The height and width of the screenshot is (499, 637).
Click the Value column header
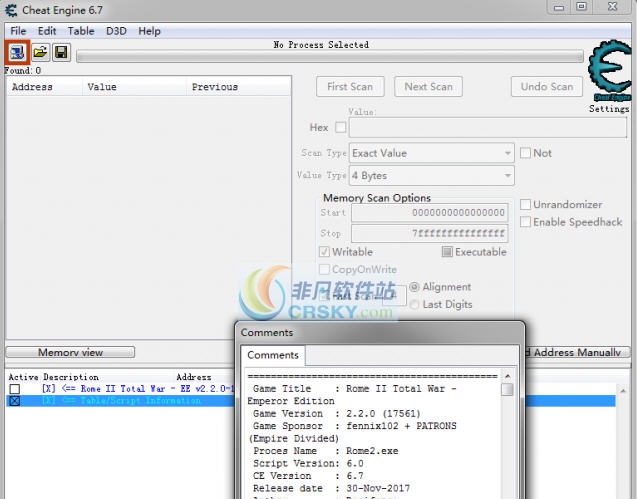coord(134,87)
